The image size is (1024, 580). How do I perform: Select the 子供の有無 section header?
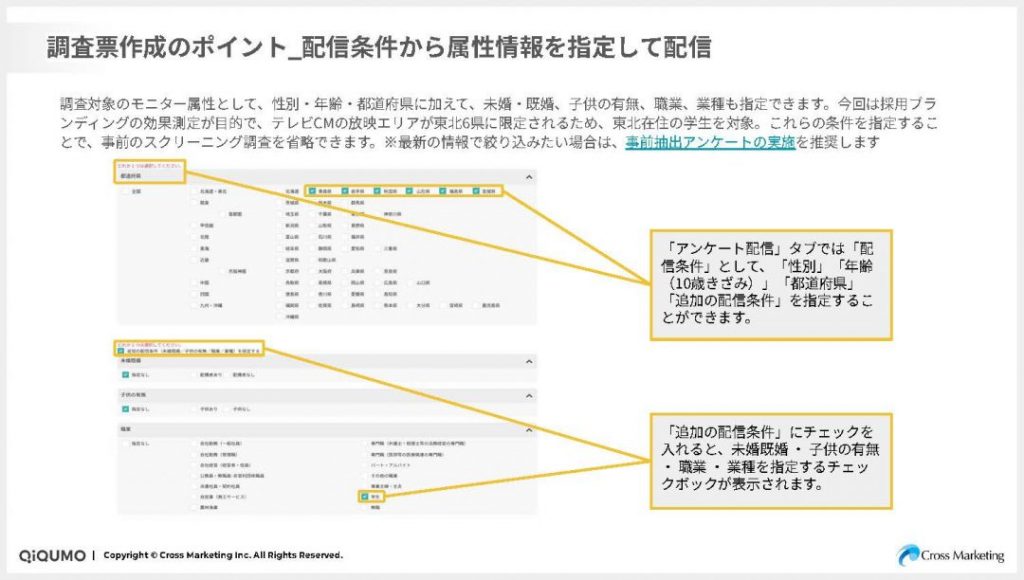[327, 395]
